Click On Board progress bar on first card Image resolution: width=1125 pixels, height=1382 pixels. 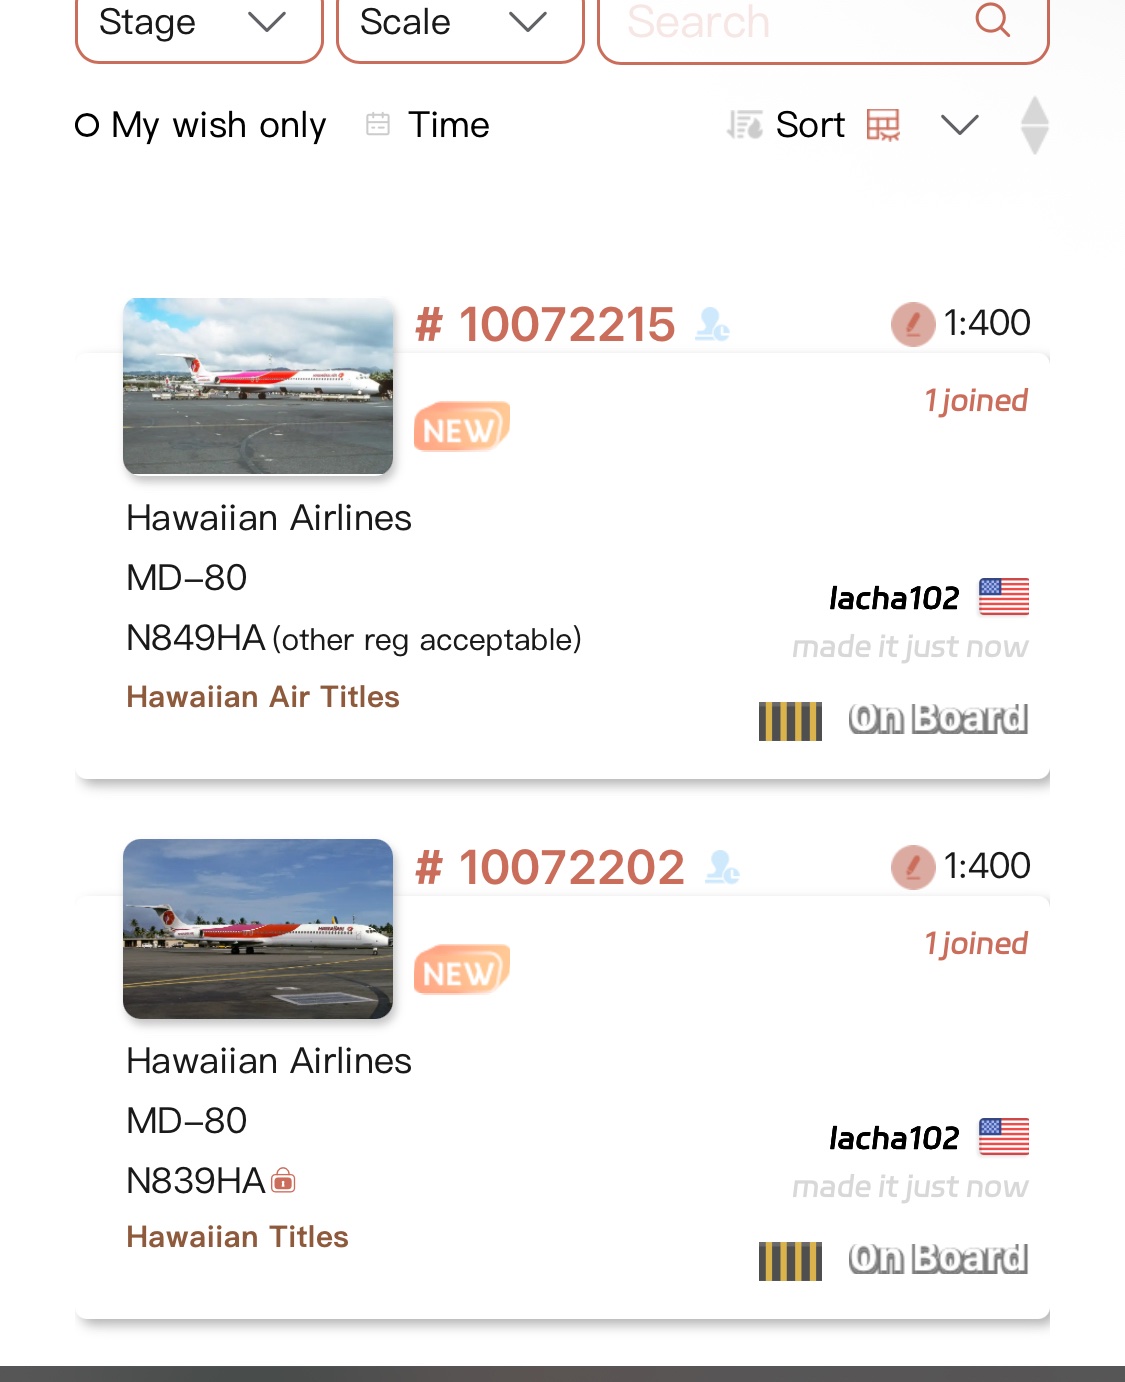[790, 721]
